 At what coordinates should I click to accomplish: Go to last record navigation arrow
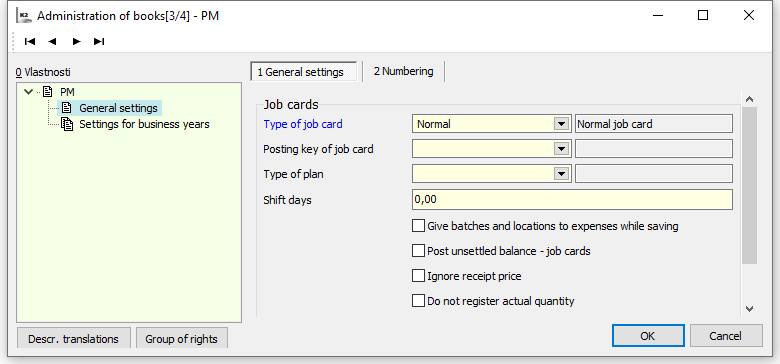(99, 41)
